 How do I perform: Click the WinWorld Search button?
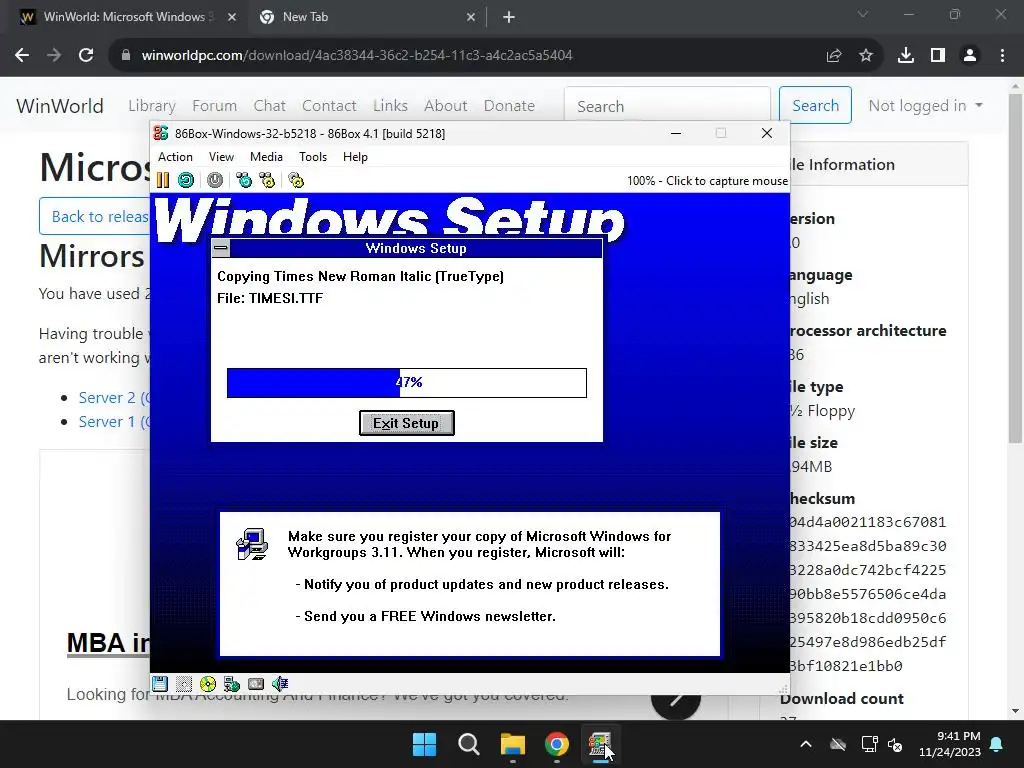click(x=815, y=105)
